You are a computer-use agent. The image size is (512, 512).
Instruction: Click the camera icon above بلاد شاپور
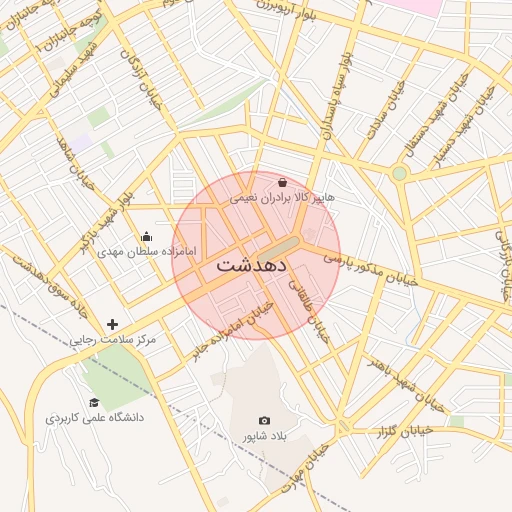(264, 421)
